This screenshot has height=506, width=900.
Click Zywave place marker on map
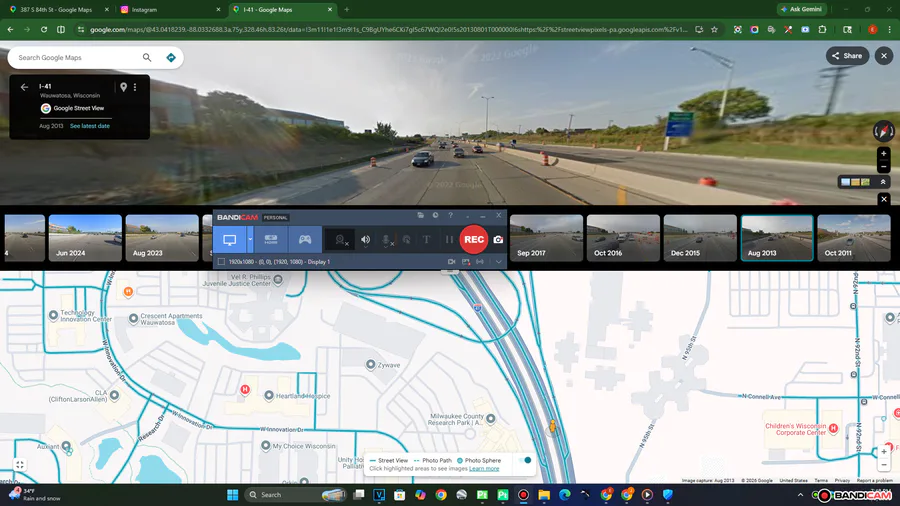click(371, 364)
